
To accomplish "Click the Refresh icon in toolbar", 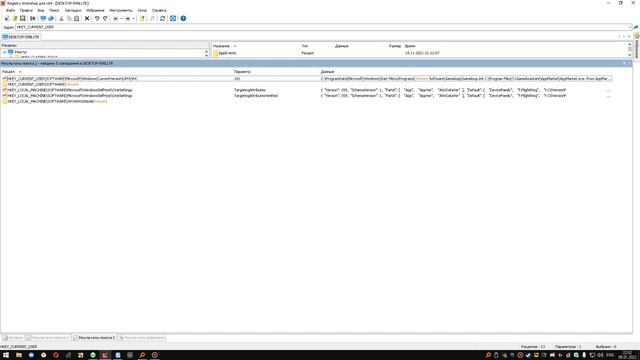I will (x=162, y=18).
